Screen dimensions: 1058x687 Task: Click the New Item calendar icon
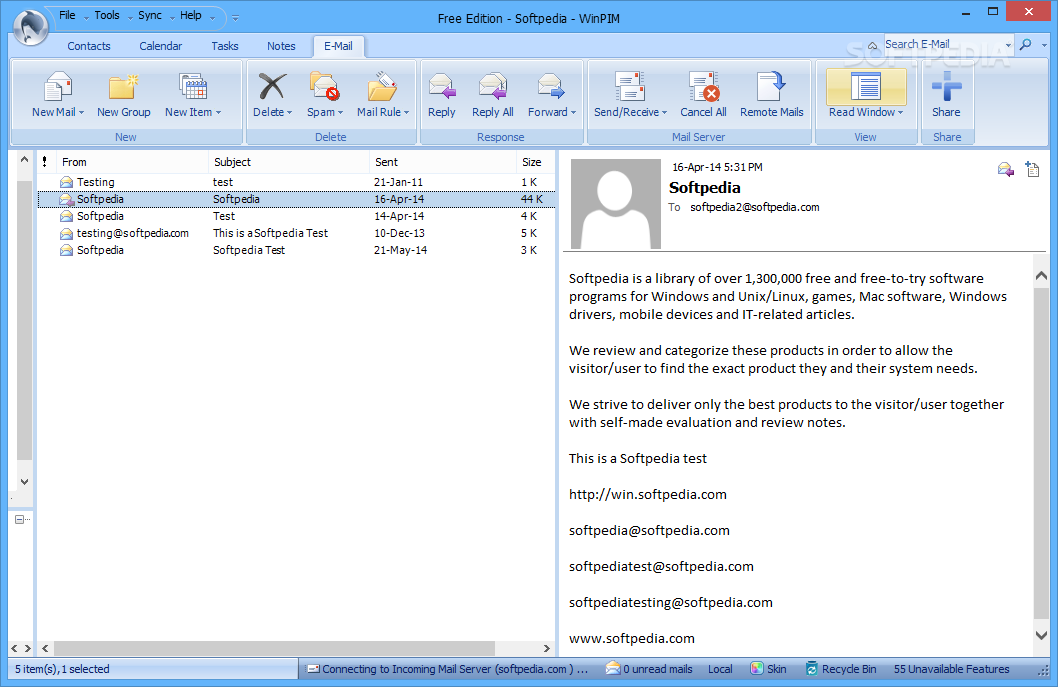(x=193, y=86)
